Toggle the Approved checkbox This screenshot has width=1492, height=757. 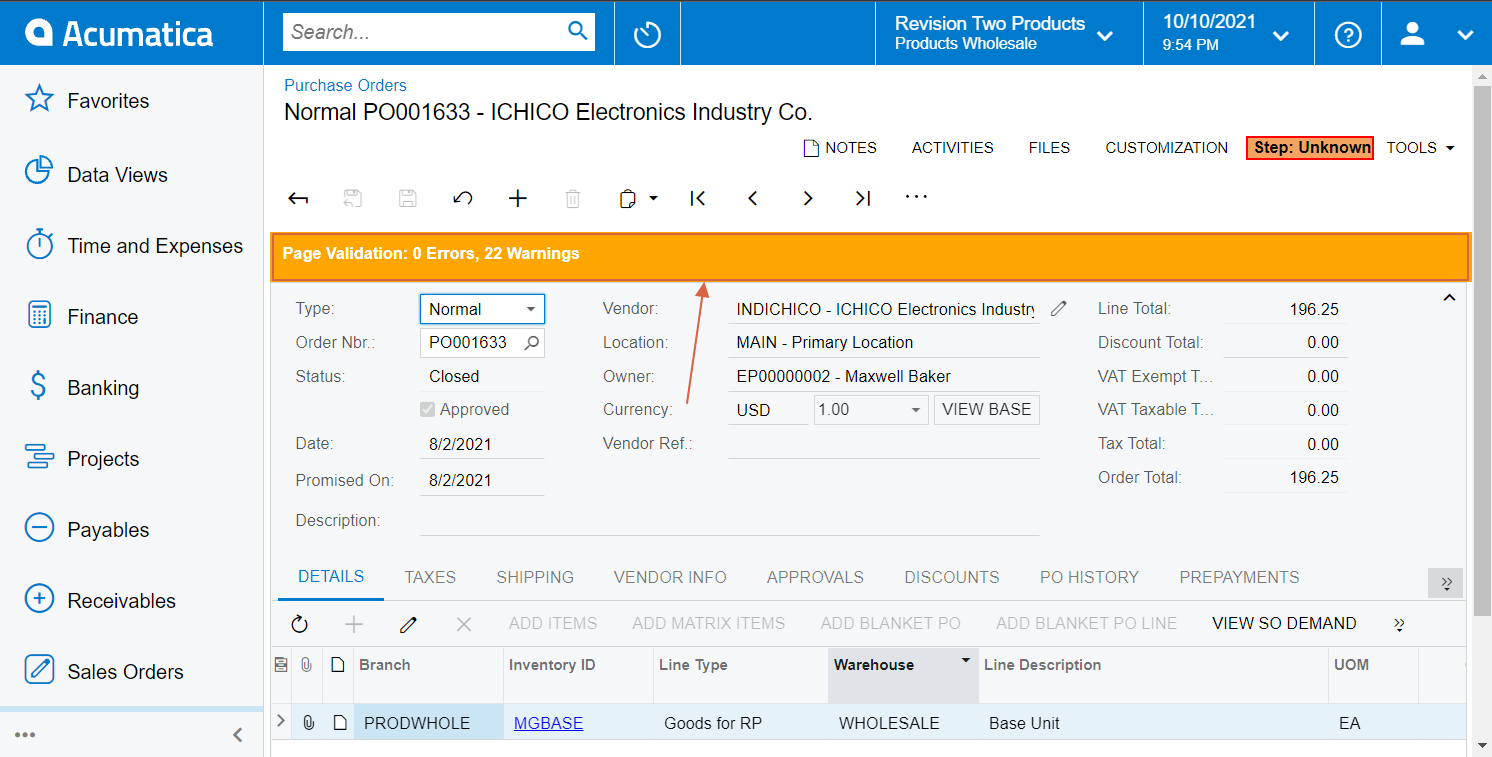pyautogui.click(x=428, y=409)
